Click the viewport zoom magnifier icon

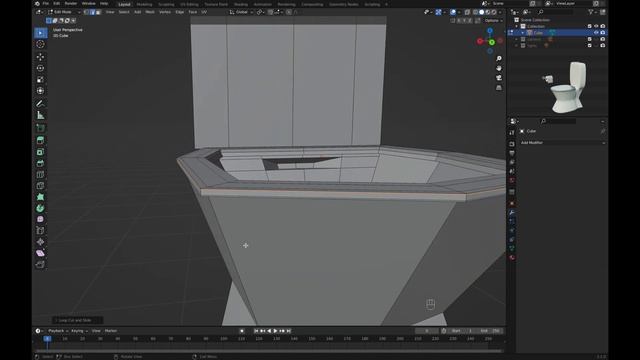pyautogui.click(x=499, y=59)
